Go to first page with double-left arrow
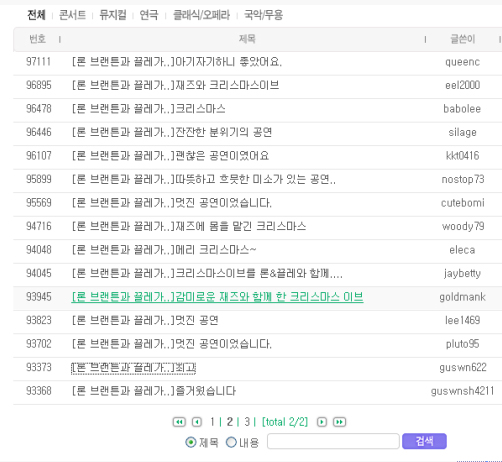 click(x=179, y=422)
